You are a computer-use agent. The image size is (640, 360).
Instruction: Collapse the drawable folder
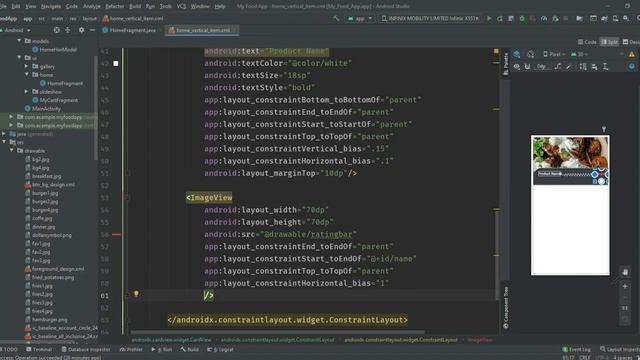[x=12, y=151]
